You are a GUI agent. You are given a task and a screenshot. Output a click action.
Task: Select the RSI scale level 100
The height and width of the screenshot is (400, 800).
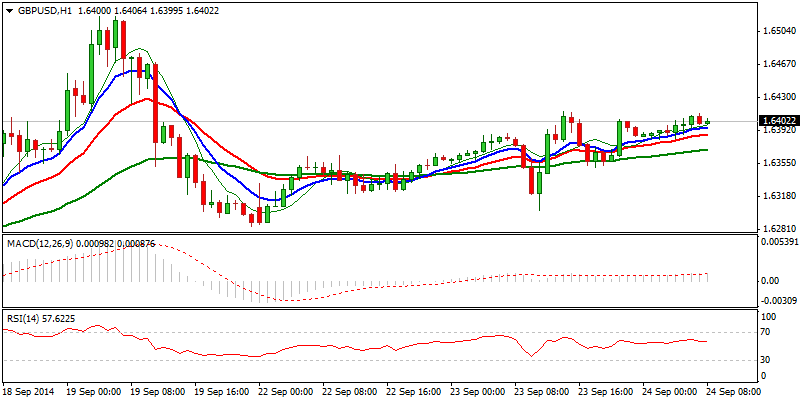(769, 317)
